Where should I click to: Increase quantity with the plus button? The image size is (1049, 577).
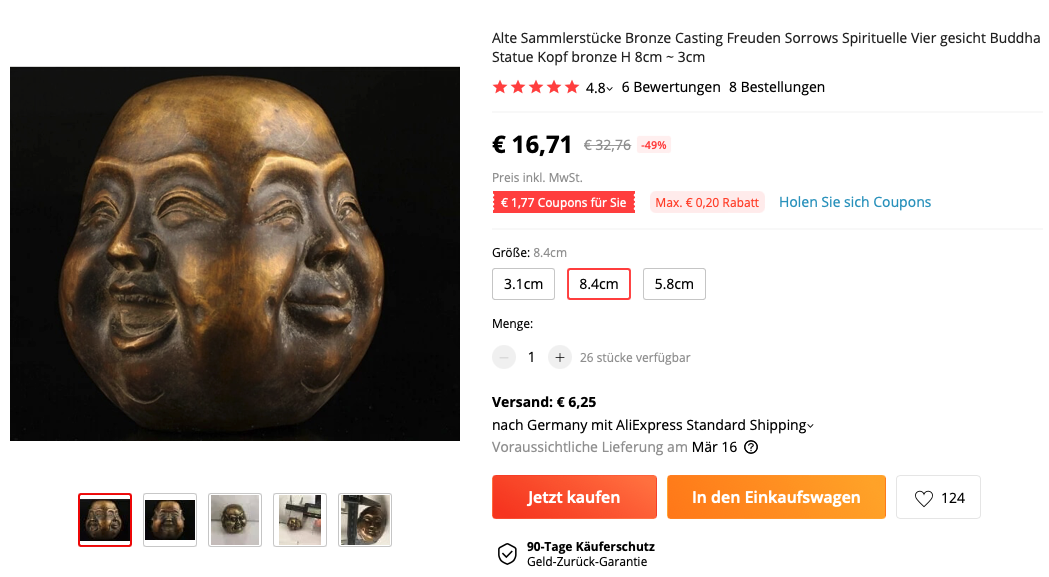[559, 357]
